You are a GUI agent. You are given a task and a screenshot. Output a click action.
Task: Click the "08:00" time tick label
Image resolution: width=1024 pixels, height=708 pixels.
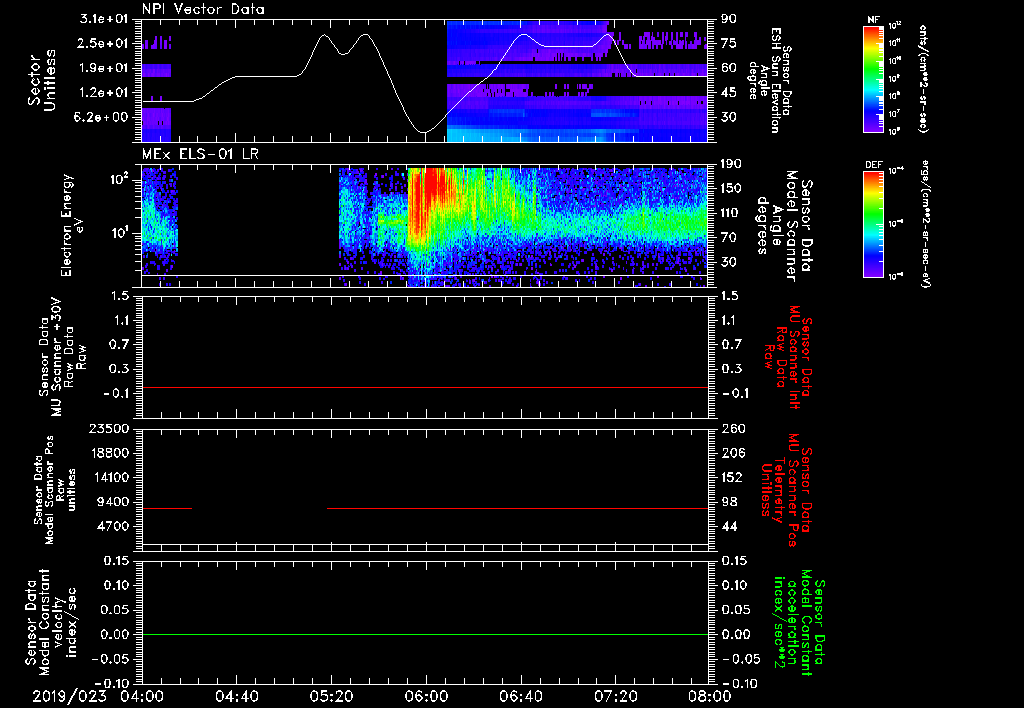pyautogui.click(x=710, y=696)
